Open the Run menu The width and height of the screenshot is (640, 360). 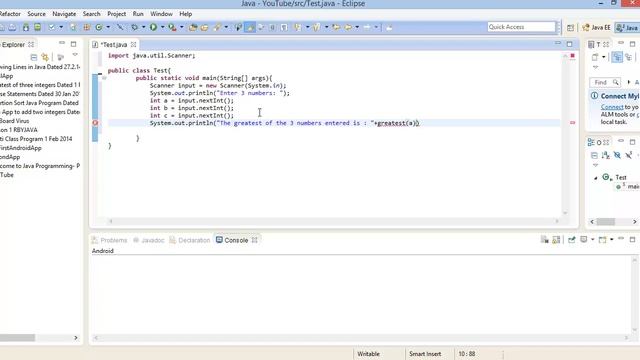pyautogui.click(x=138, y=14)
